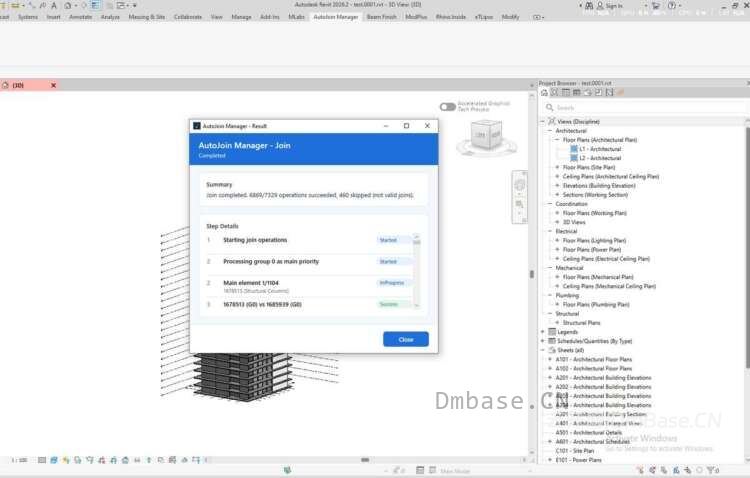Viewport: 750px width, 478px height.
Task: Open the Massing & Site ribbon tab
Action: 146,17
